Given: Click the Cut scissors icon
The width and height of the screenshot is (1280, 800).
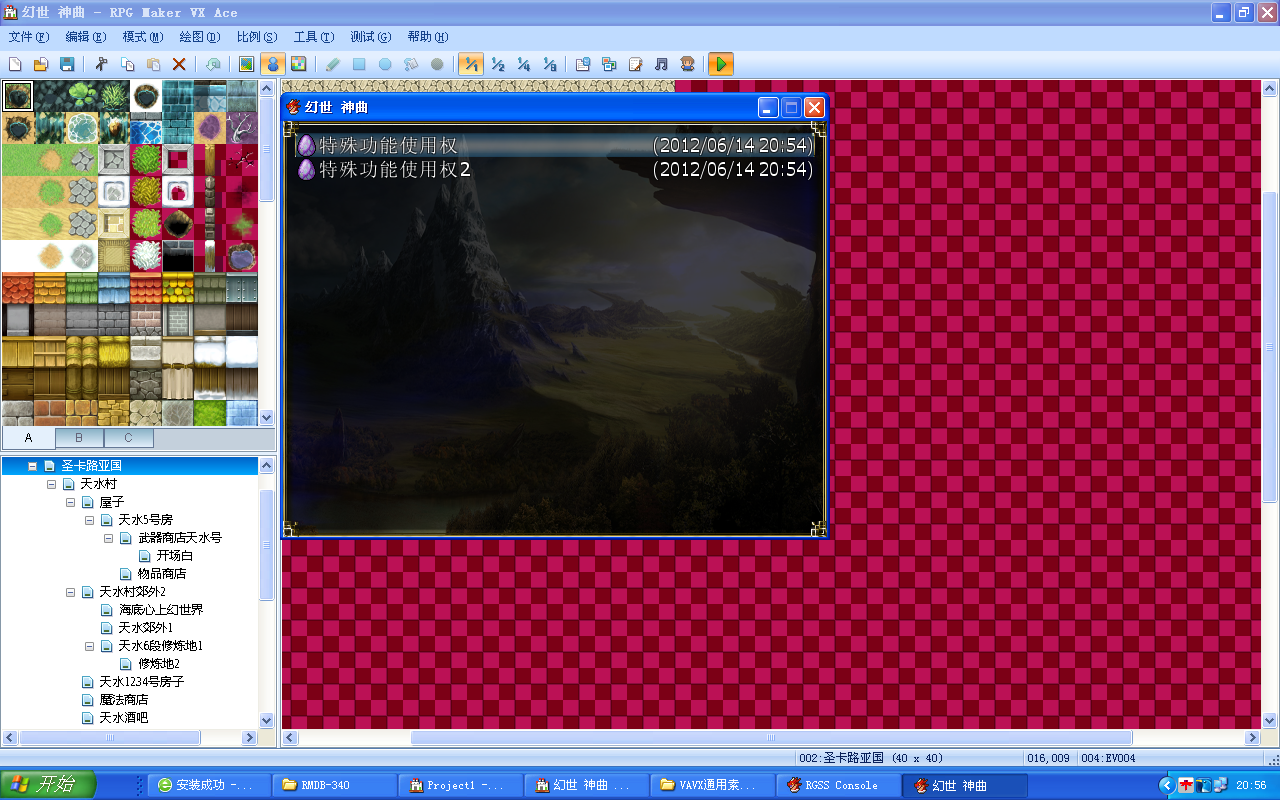Looking at the screenshot, I should pyautogui.click(x=101, y=64).
